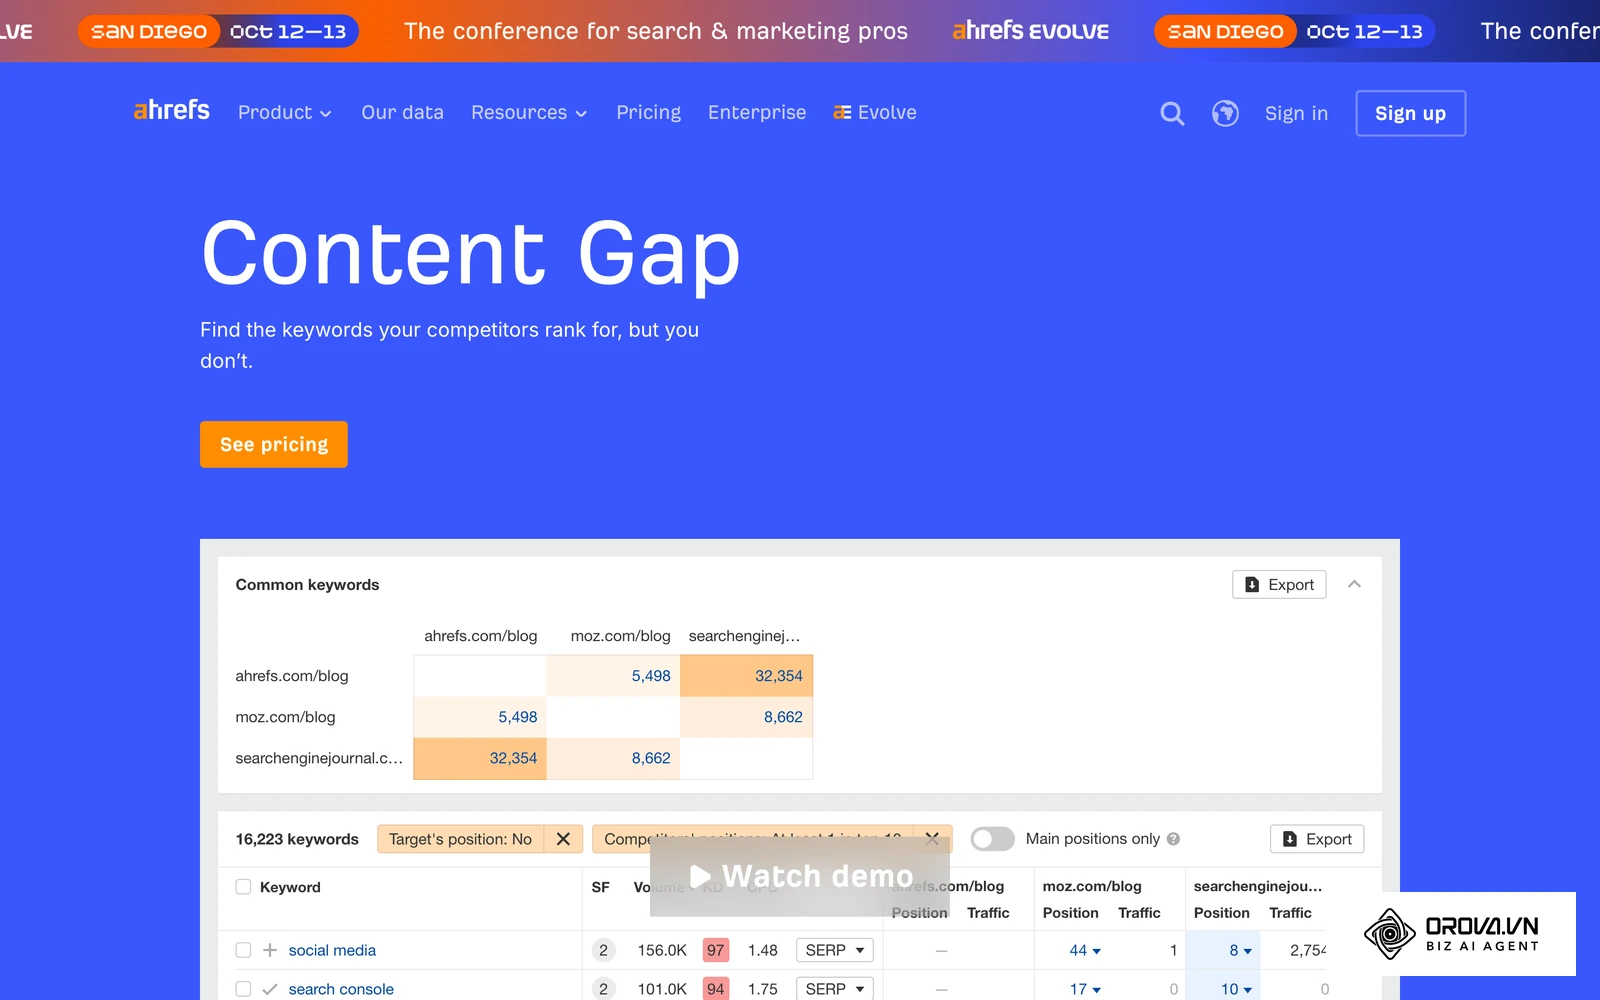This screenshot has width=1600, height=1000.
Task: Click the Watch demo play icon
Action: click(700, 876)
